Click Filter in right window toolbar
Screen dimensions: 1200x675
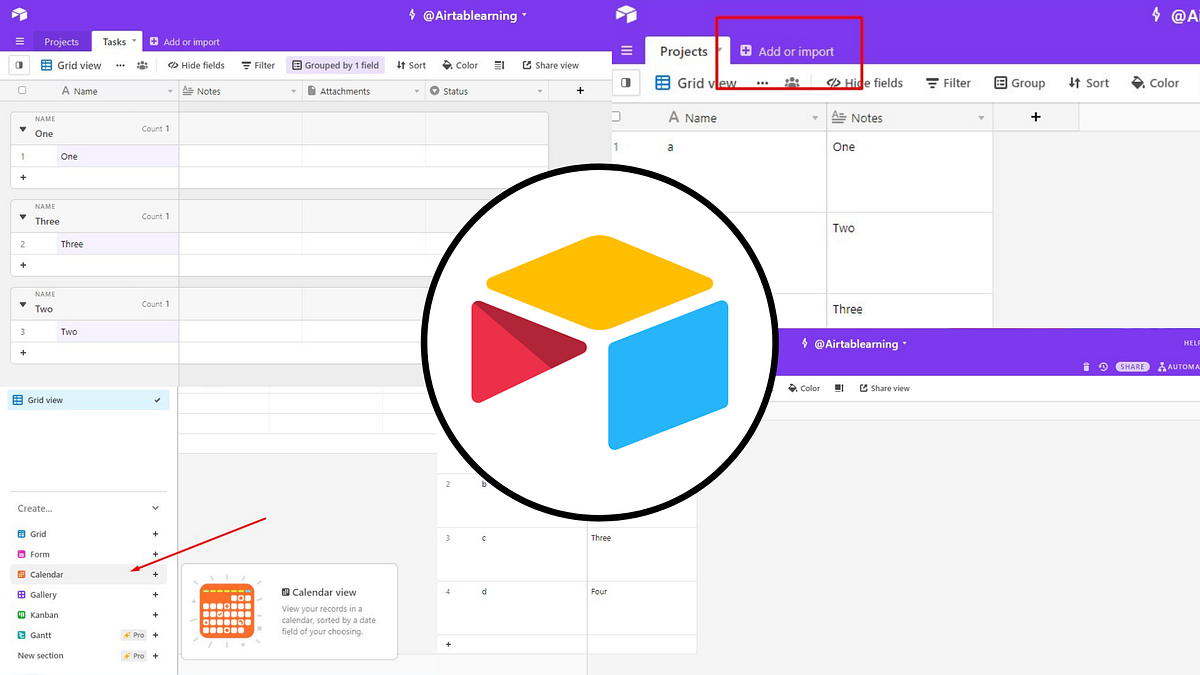(948, 83)
